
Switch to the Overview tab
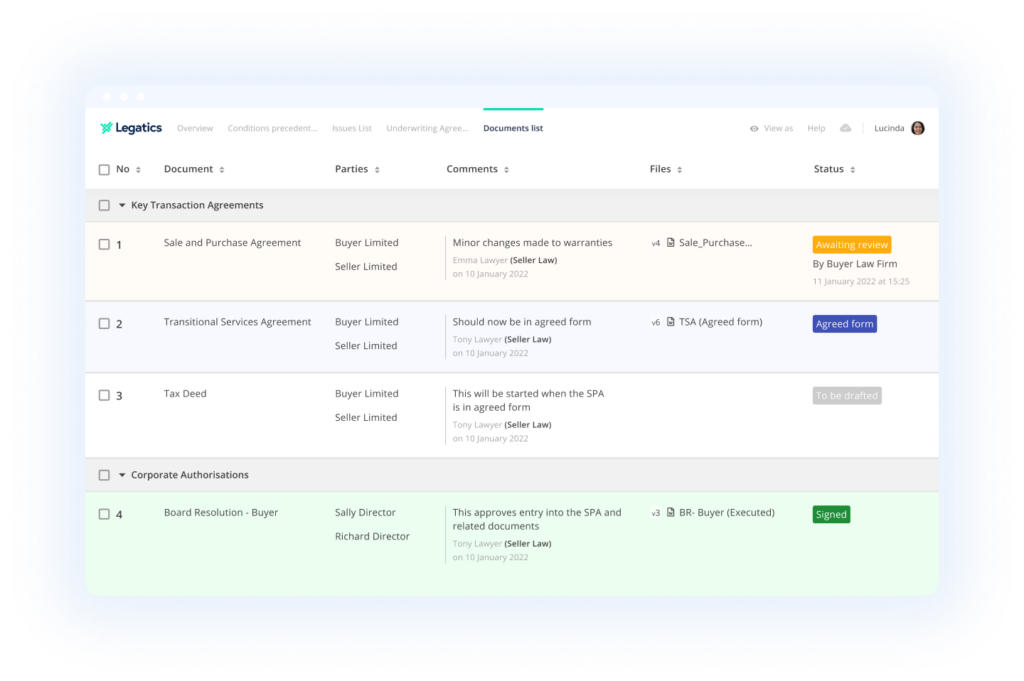(195, 129)
